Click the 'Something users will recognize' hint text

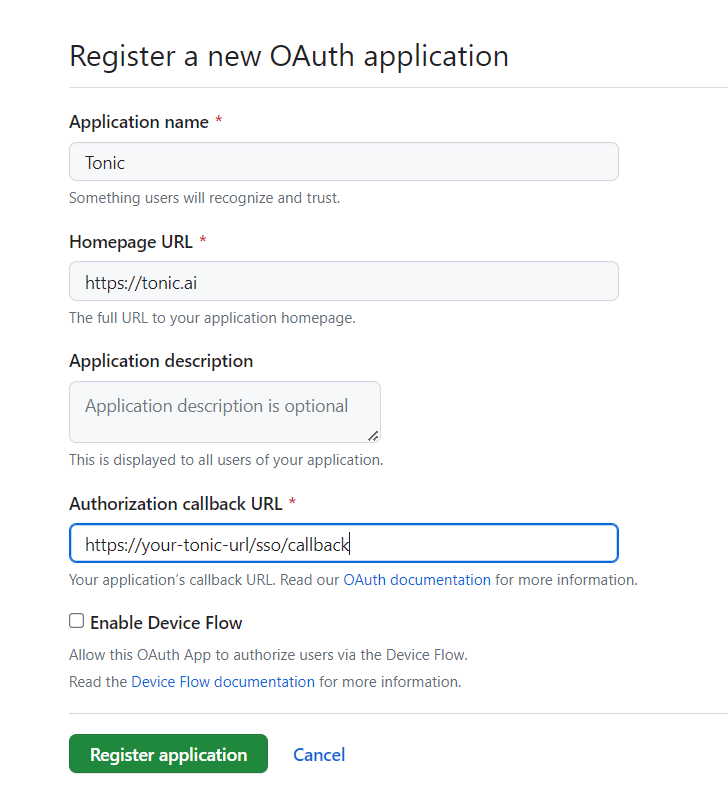(x=204, y=198)
